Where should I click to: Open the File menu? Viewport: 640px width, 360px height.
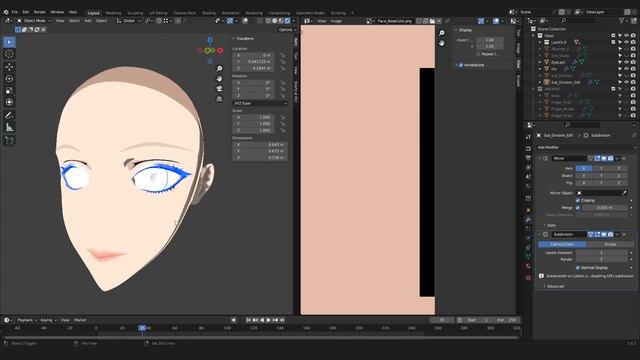[x=15, y=12]
